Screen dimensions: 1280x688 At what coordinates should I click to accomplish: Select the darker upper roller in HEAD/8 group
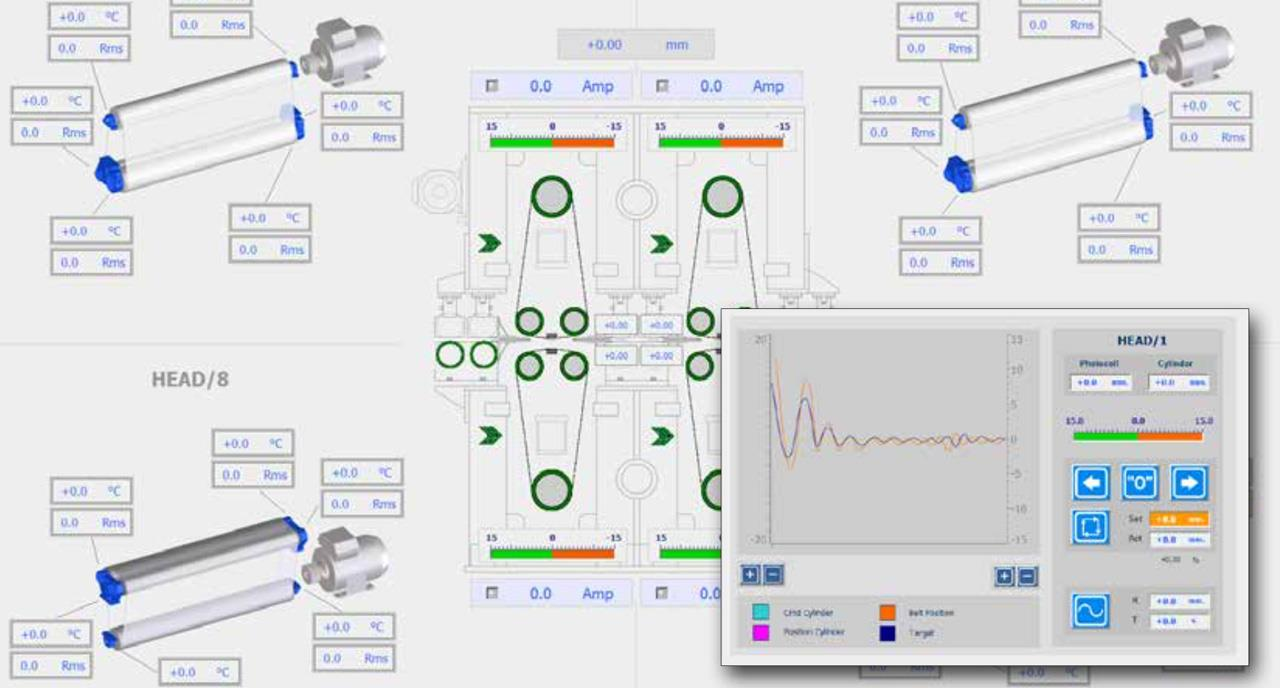(x=201, y=553)
